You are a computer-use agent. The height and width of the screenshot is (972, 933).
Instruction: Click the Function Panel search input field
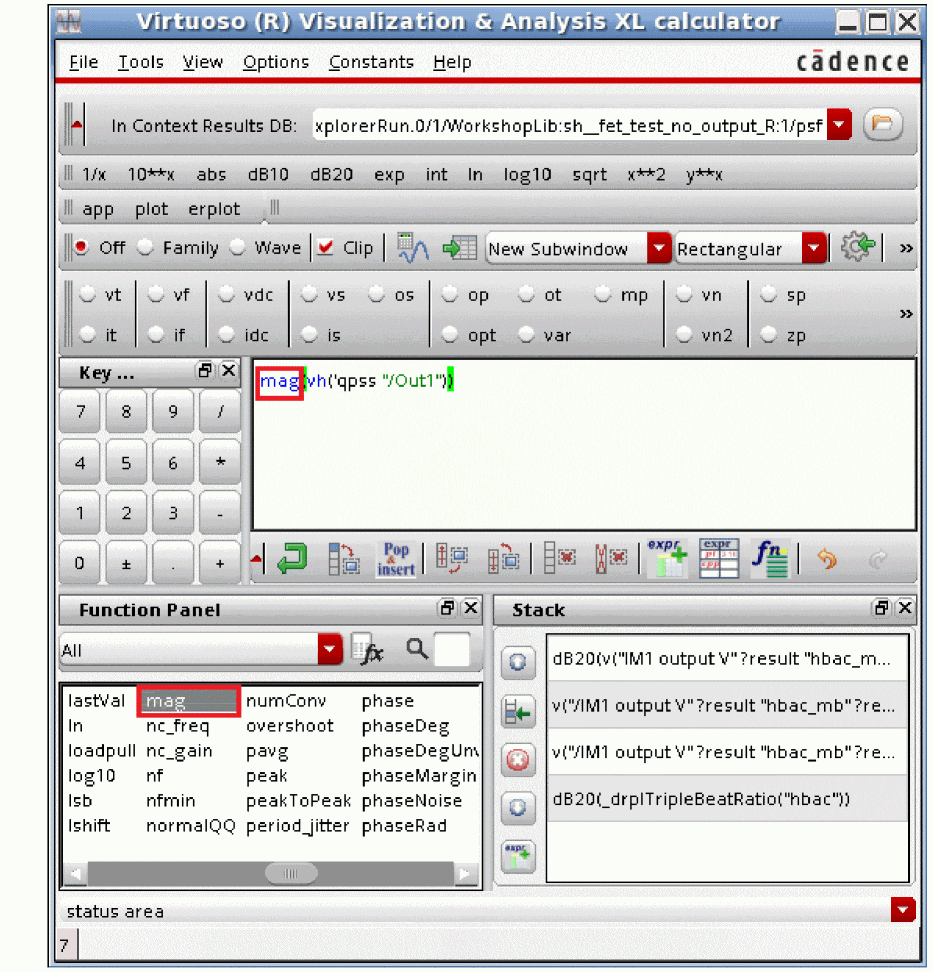(452, 650)
